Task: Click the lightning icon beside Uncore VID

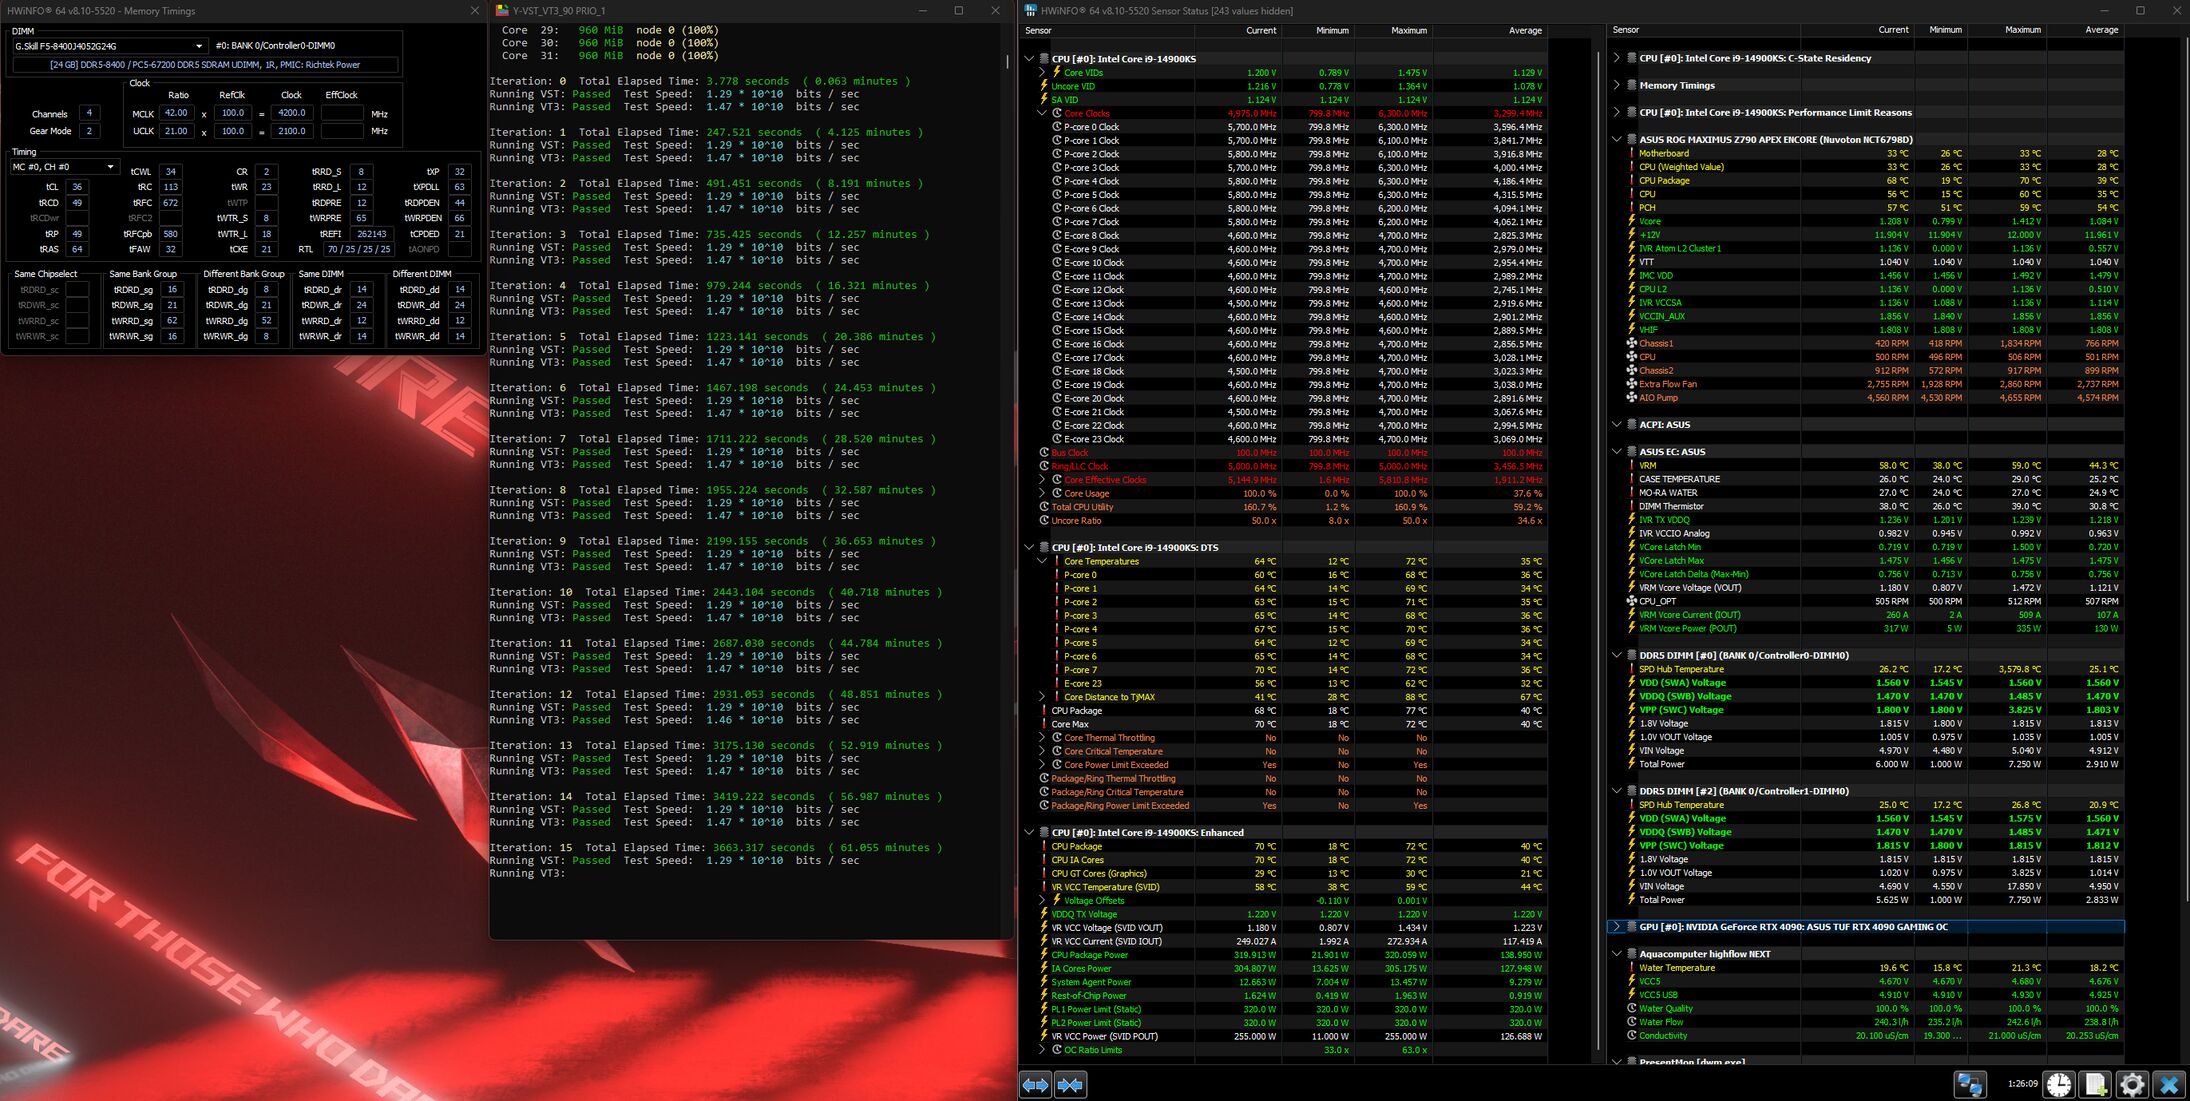Action: click(x=1044, y=86)
